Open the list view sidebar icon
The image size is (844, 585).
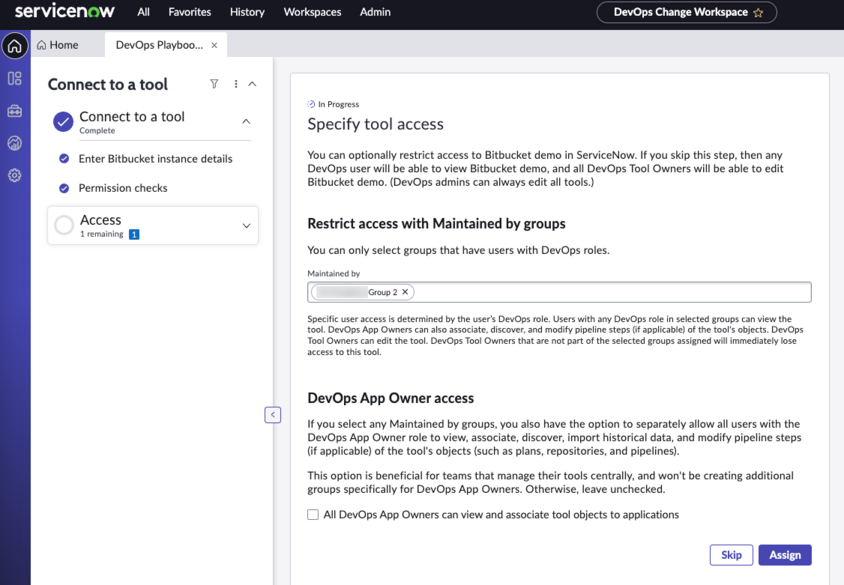15,79
